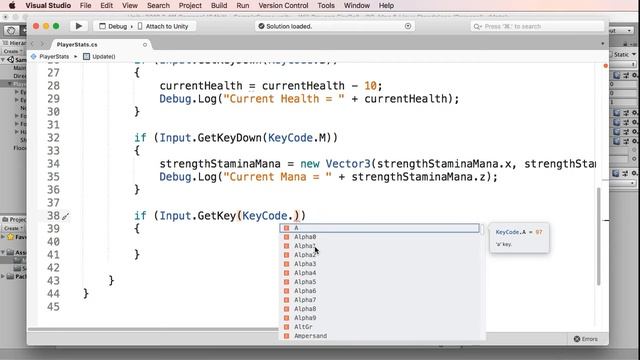Open the Project menu
This screenshot has height=360, width=640.
pyautogui.click(x=190, y=5)
